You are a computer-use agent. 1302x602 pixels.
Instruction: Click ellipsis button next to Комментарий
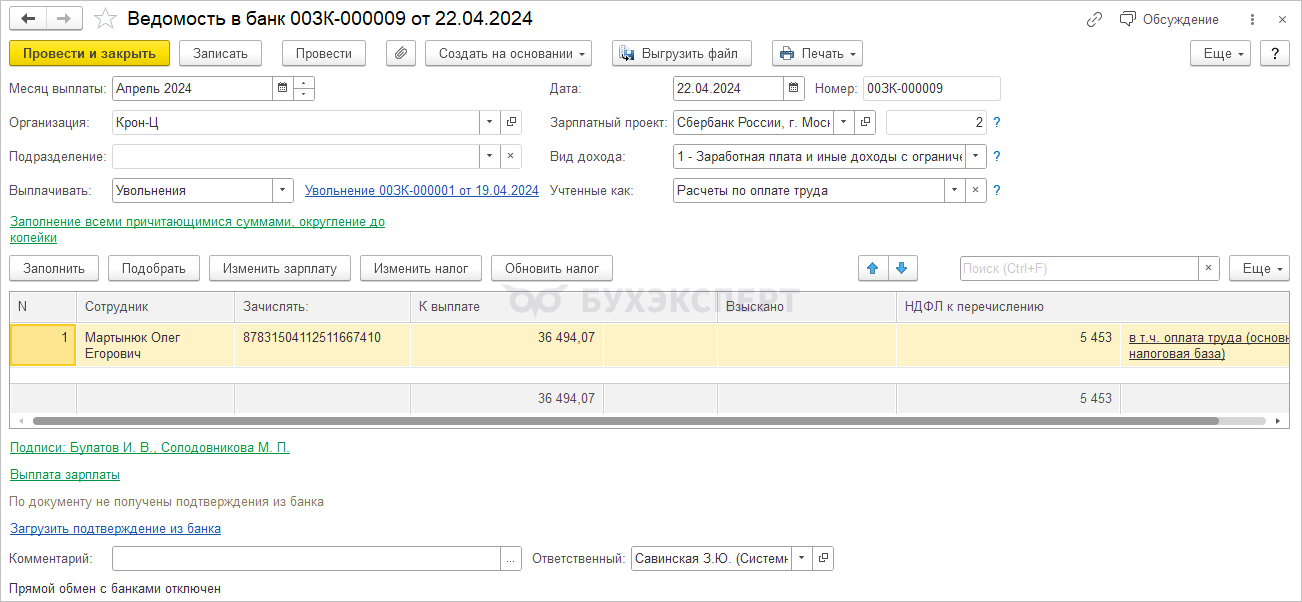pos(511,558)
